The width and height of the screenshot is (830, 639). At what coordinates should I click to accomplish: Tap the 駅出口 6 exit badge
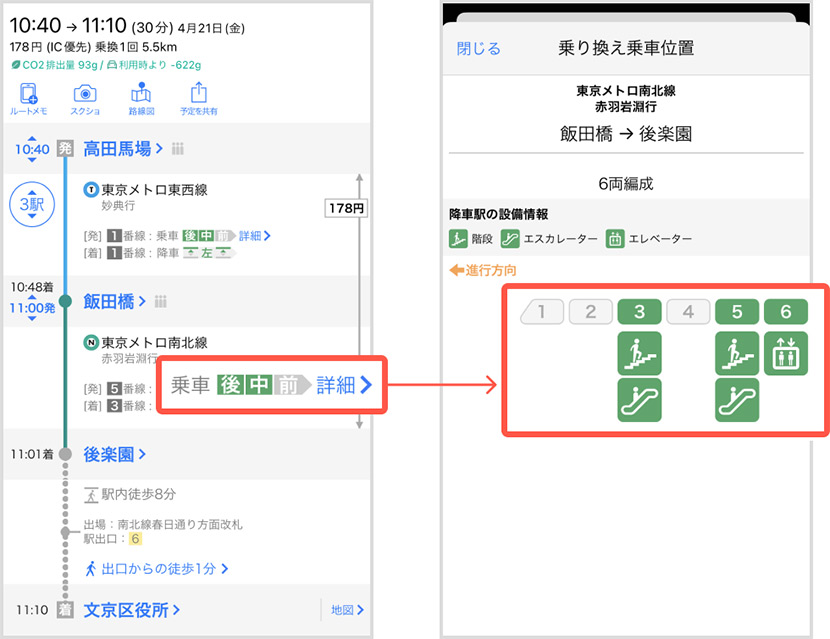(136, 539)
